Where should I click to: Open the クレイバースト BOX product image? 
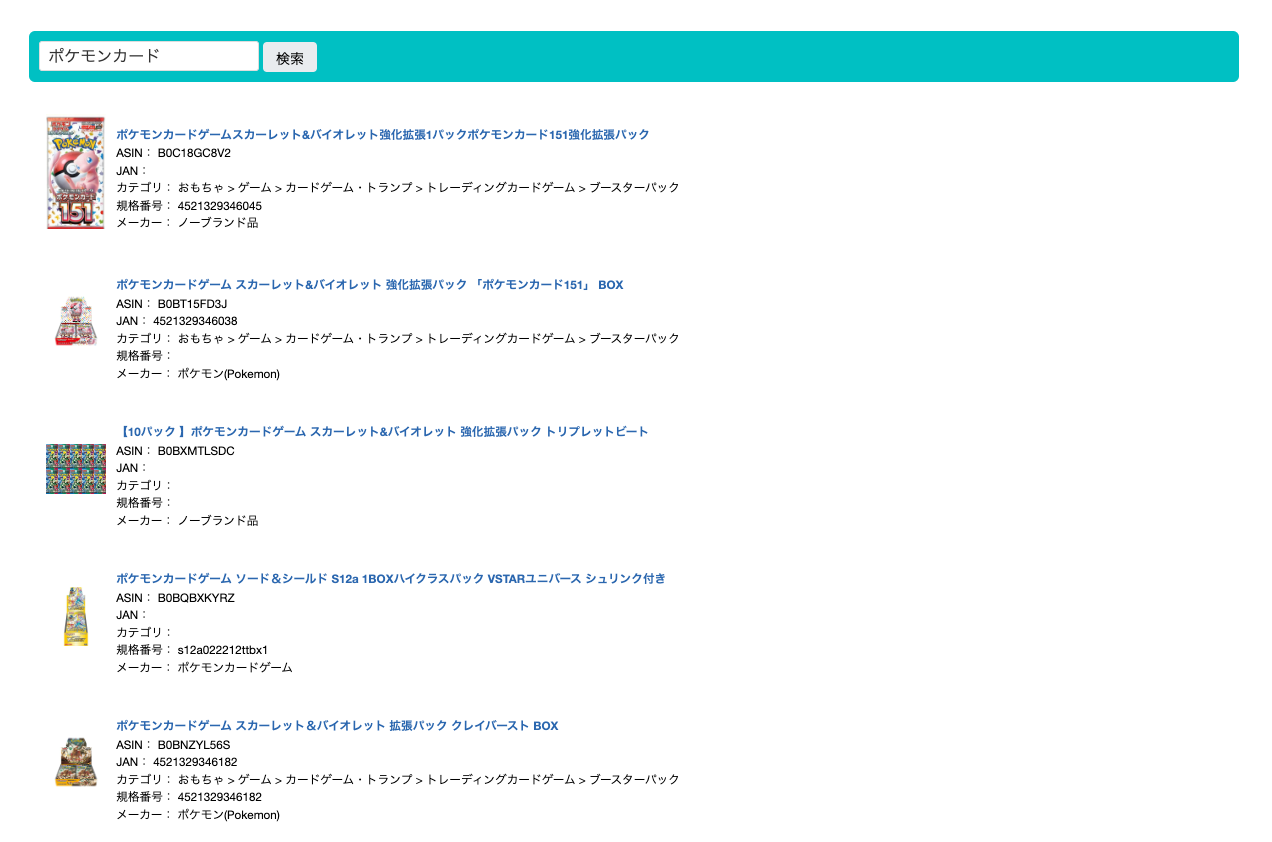click(x=75, y=762)
